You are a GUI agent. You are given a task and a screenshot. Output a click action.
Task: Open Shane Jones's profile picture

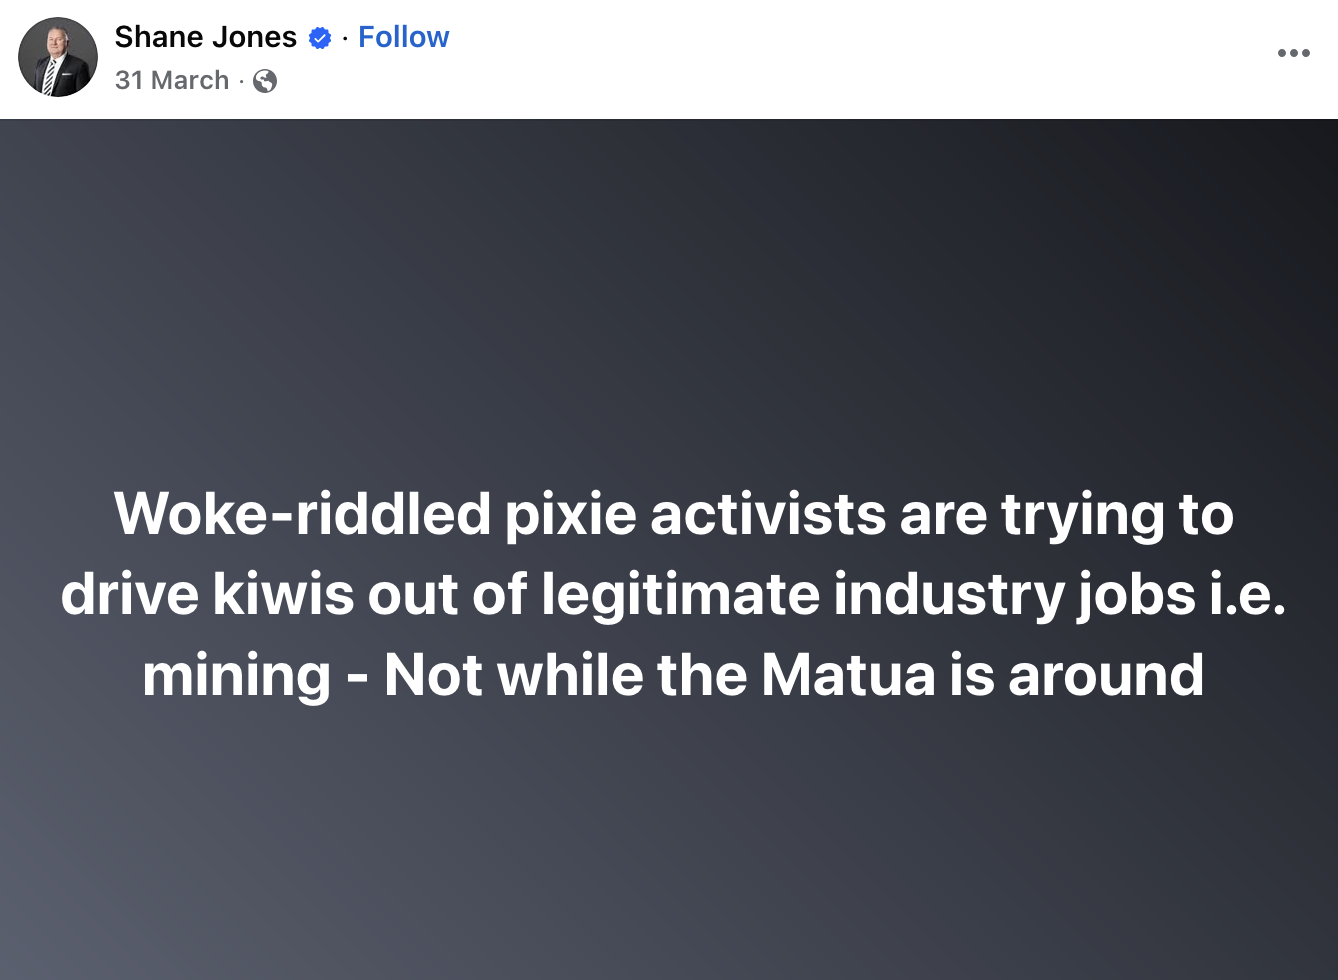[58, 57]
